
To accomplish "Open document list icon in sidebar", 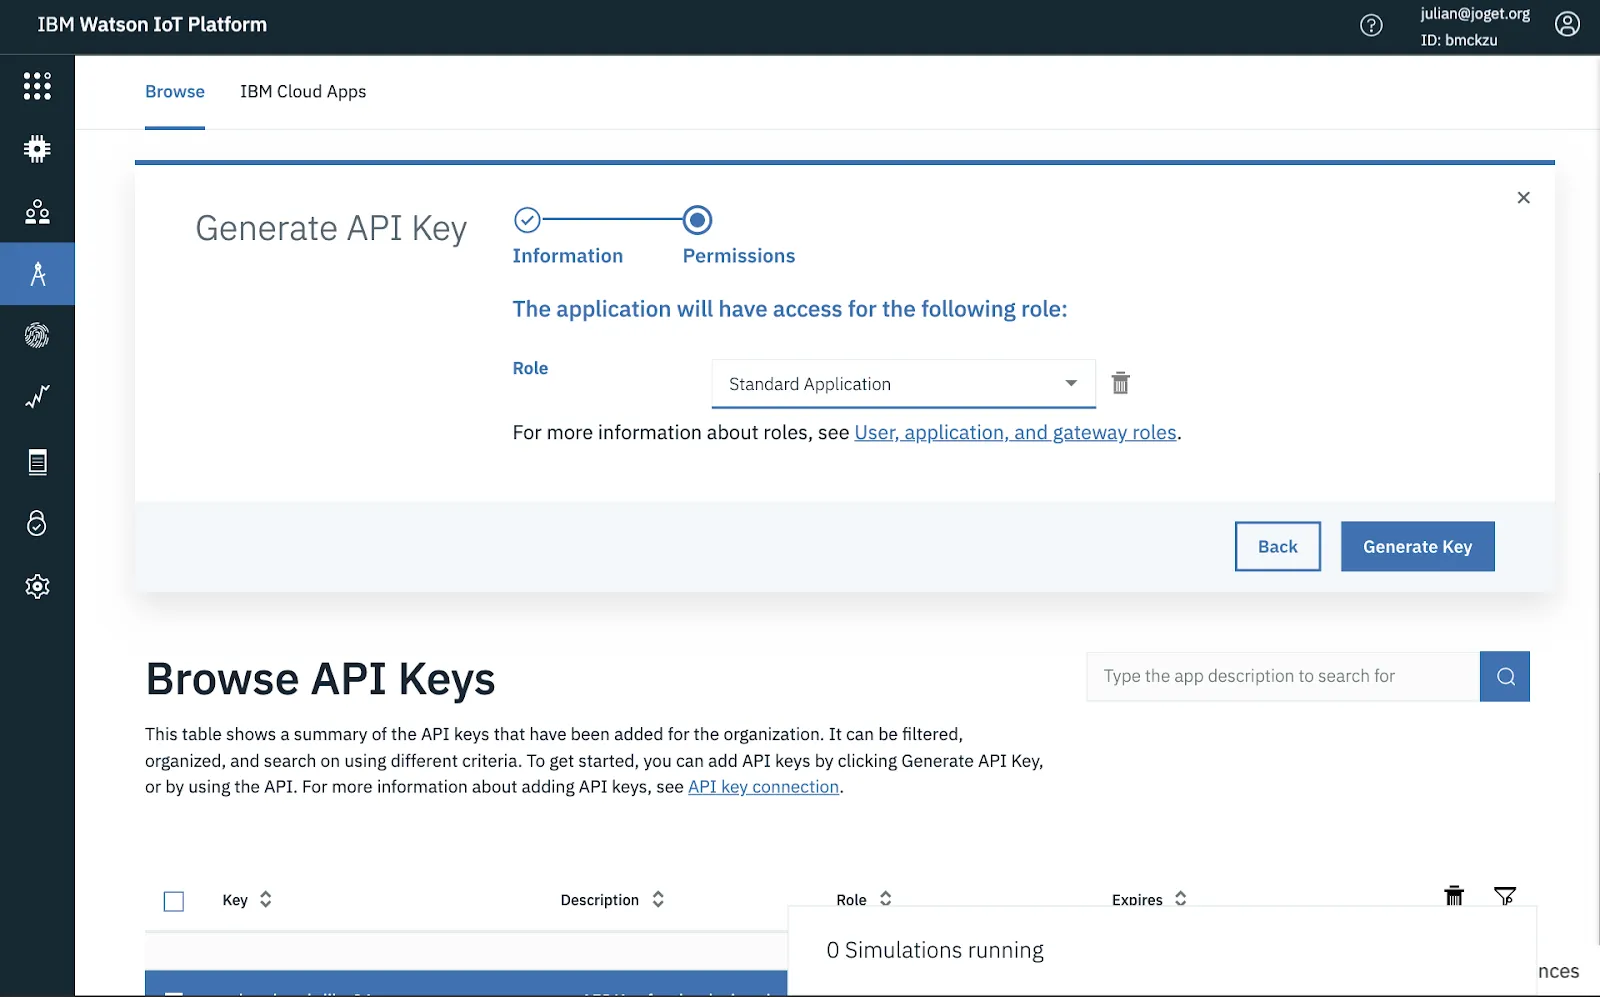I will [x=37, y=462].
